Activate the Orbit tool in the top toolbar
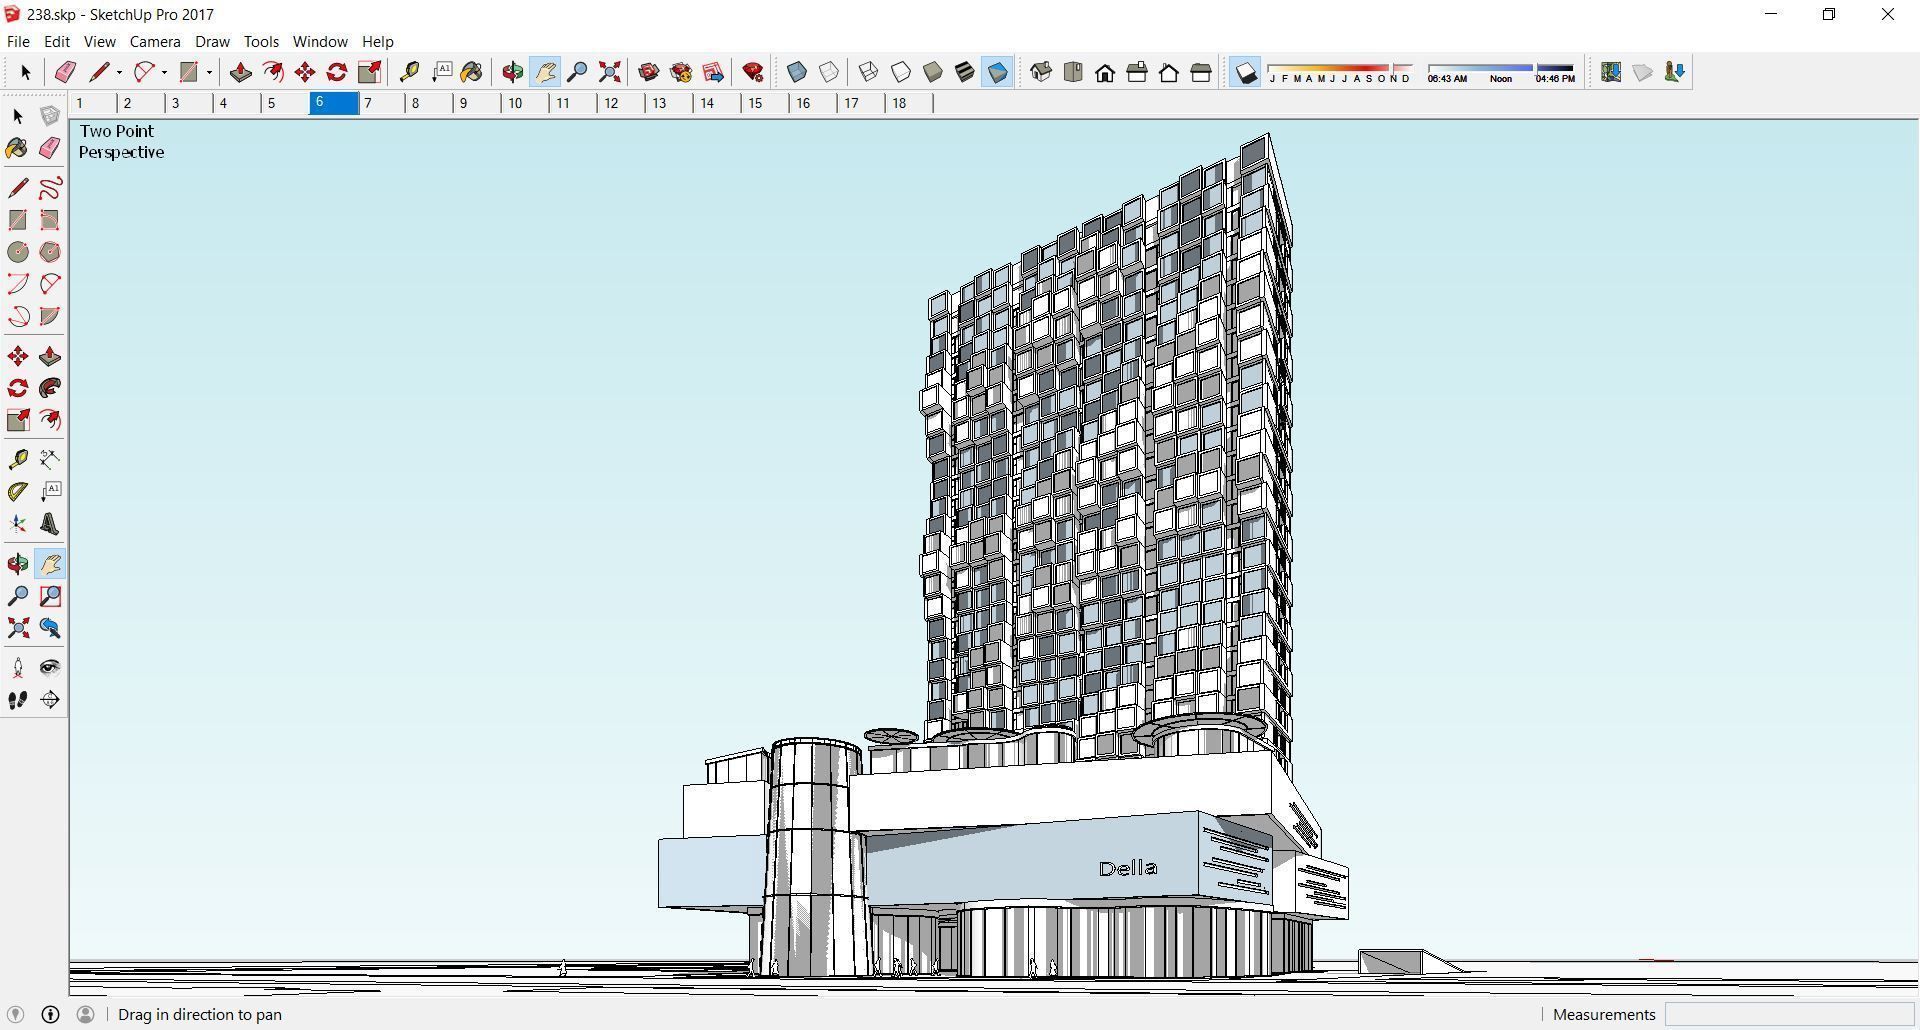This screenshot has width=1920, height=1030. pos(513,72)
